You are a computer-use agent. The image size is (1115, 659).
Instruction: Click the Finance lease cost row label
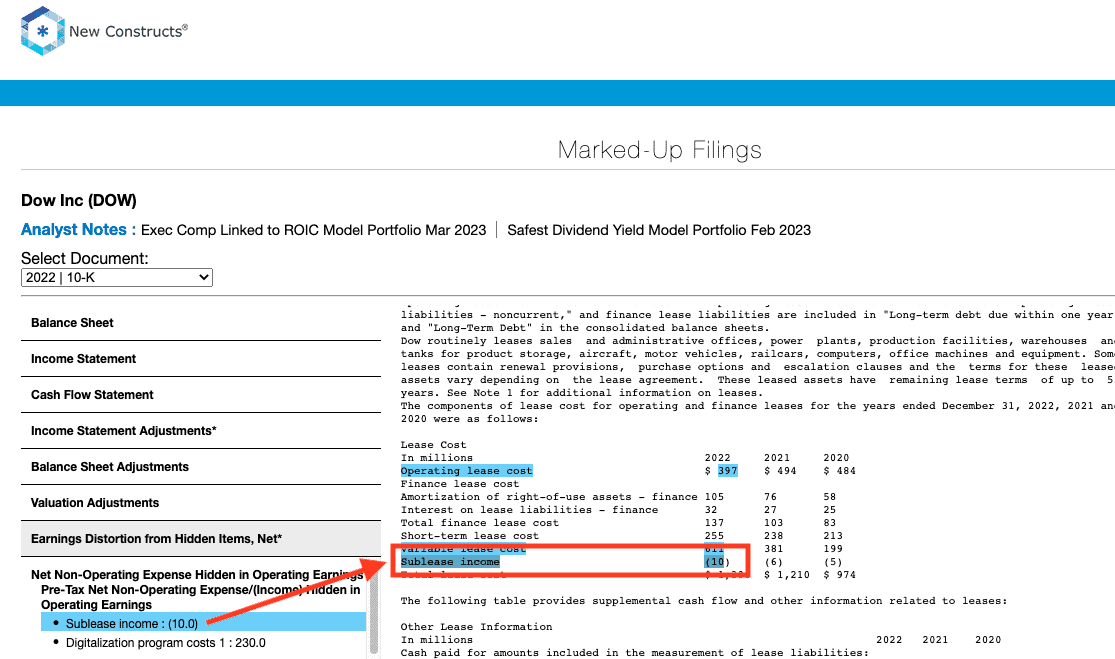pyautogui.click(x=460, y=484)
